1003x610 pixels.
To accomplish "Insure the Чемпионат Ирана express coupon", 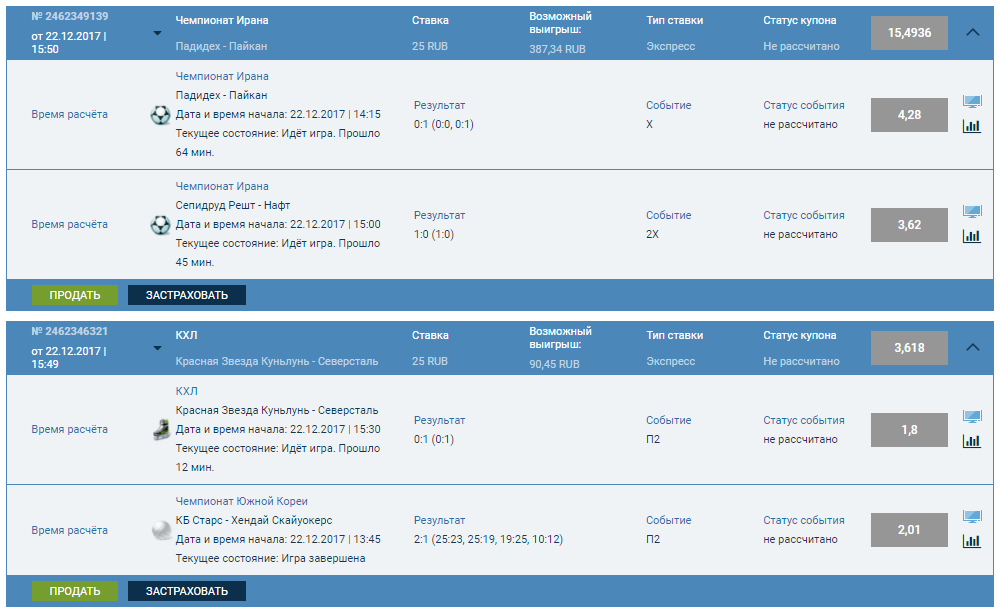I will [x=187, y=295].
